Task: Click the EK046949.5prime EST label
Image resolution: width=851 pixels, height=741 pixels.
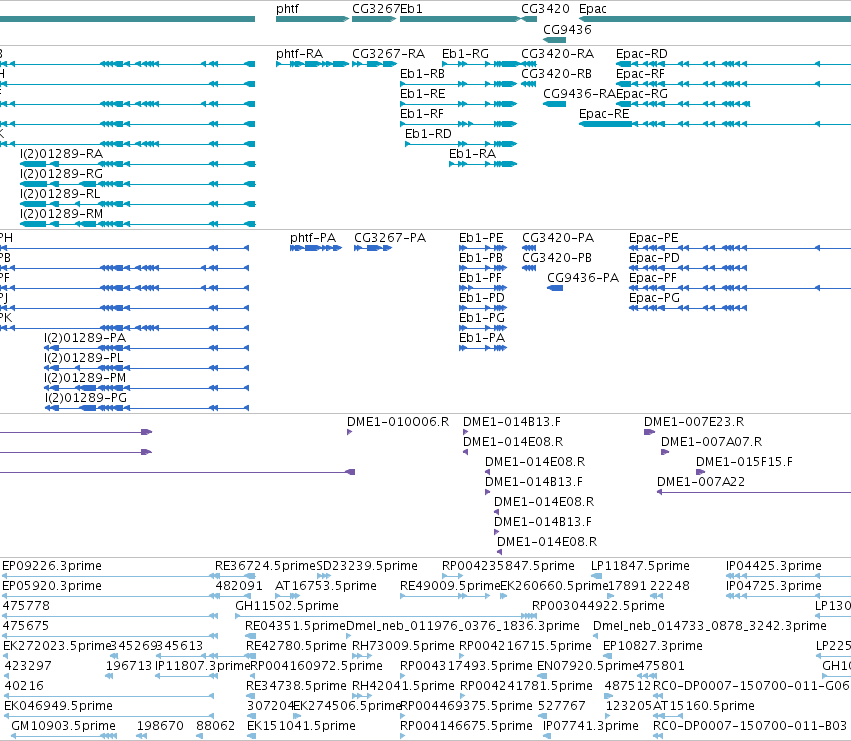Action: (x=58, y=706)
